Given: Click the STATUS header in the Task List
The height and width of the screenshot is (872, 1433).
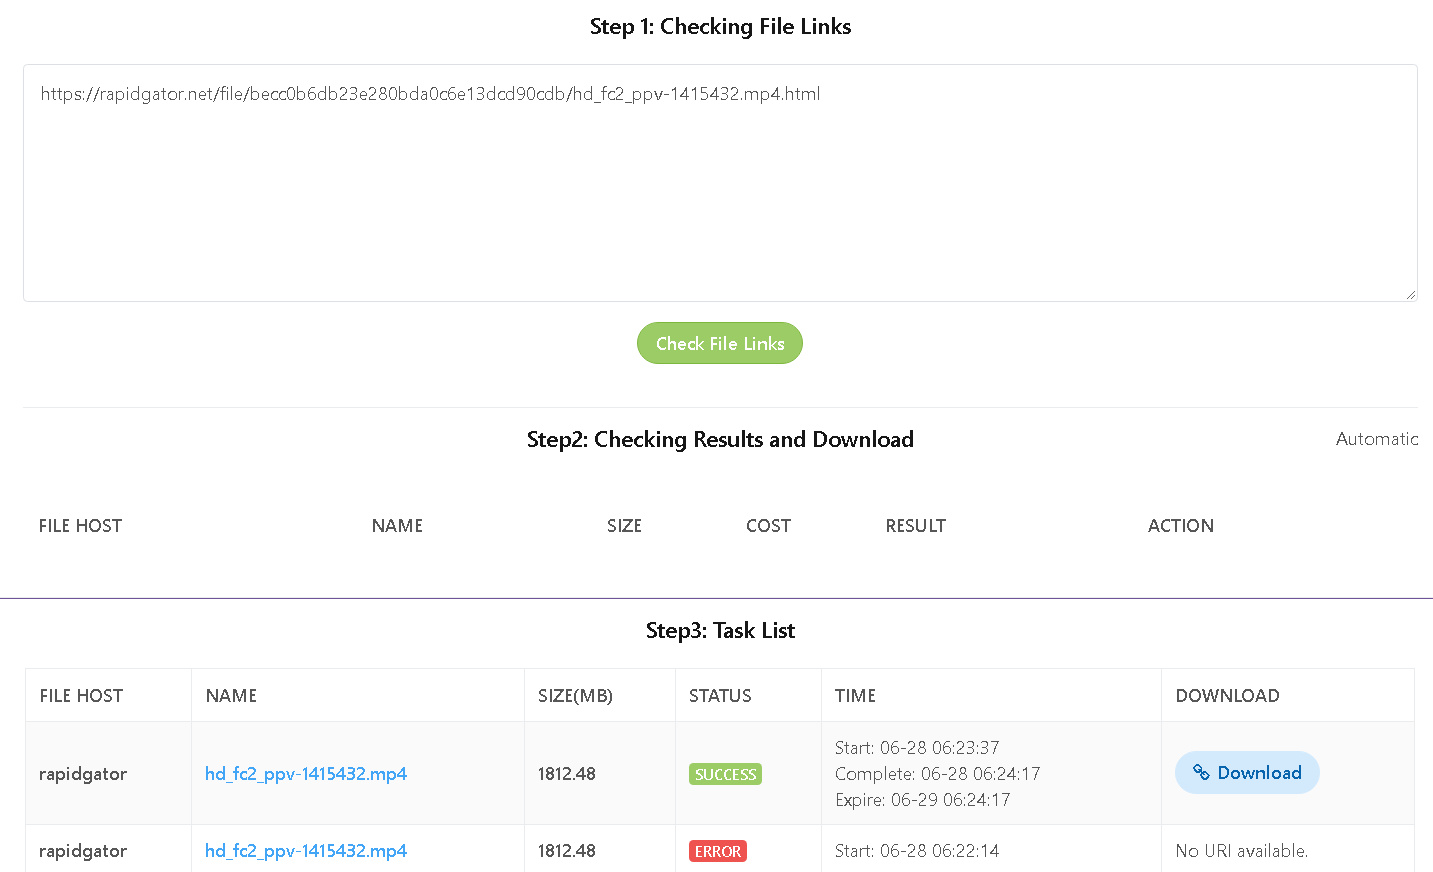Looking at the screenshot, I should click(x=720, y=696).
